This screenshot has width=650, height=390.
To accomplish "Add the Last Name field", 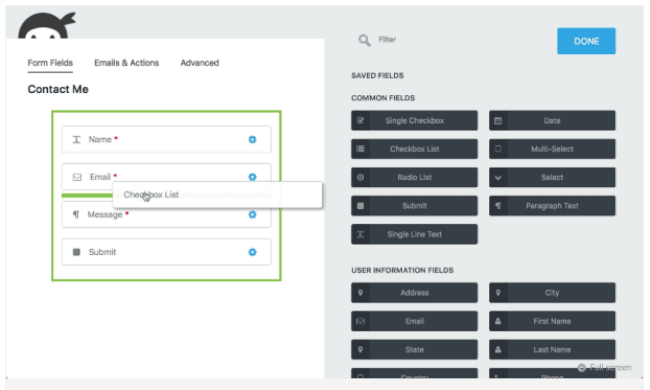I will [x=552, y=350].
